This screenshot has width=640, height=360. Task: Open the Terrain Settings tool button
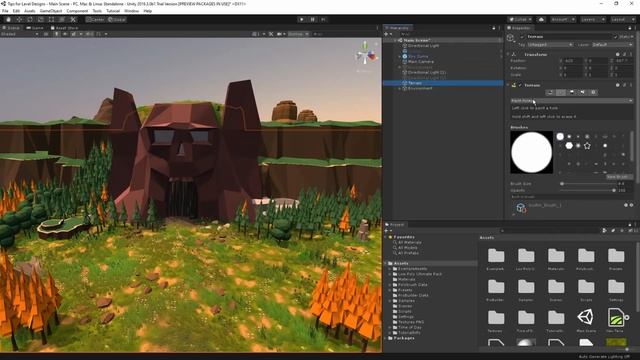593,92
